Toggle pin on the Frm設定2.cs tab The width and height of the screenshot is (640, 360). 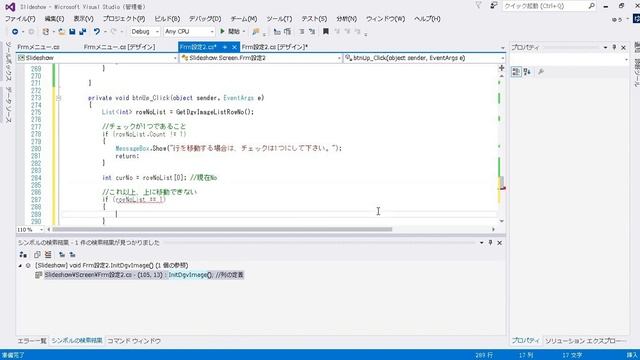(224, 47)
